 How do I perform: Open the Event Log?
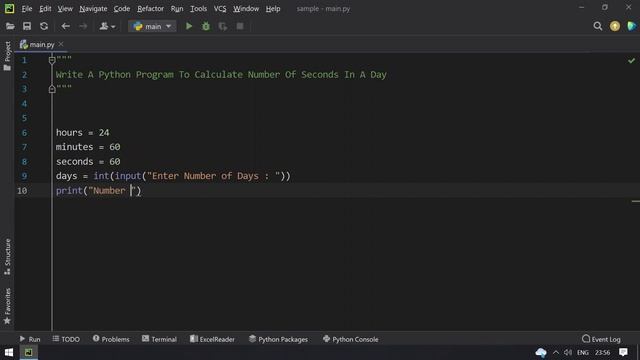(x=601, y=339)
